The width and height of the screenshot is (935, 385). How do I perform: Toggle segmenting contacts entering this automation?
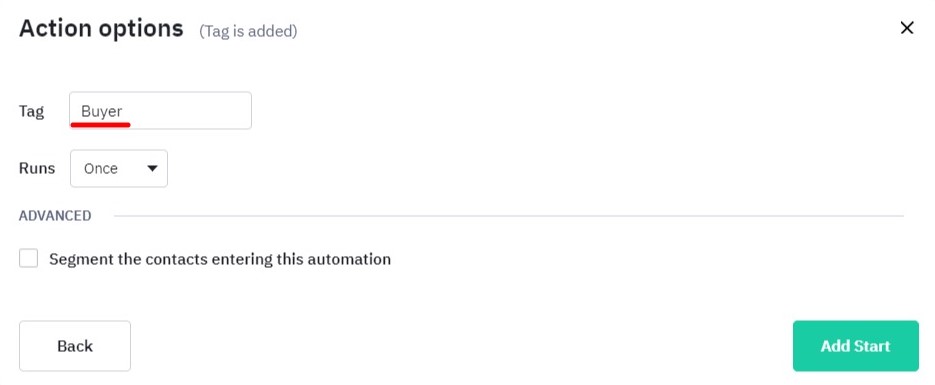tap(28, 259)
